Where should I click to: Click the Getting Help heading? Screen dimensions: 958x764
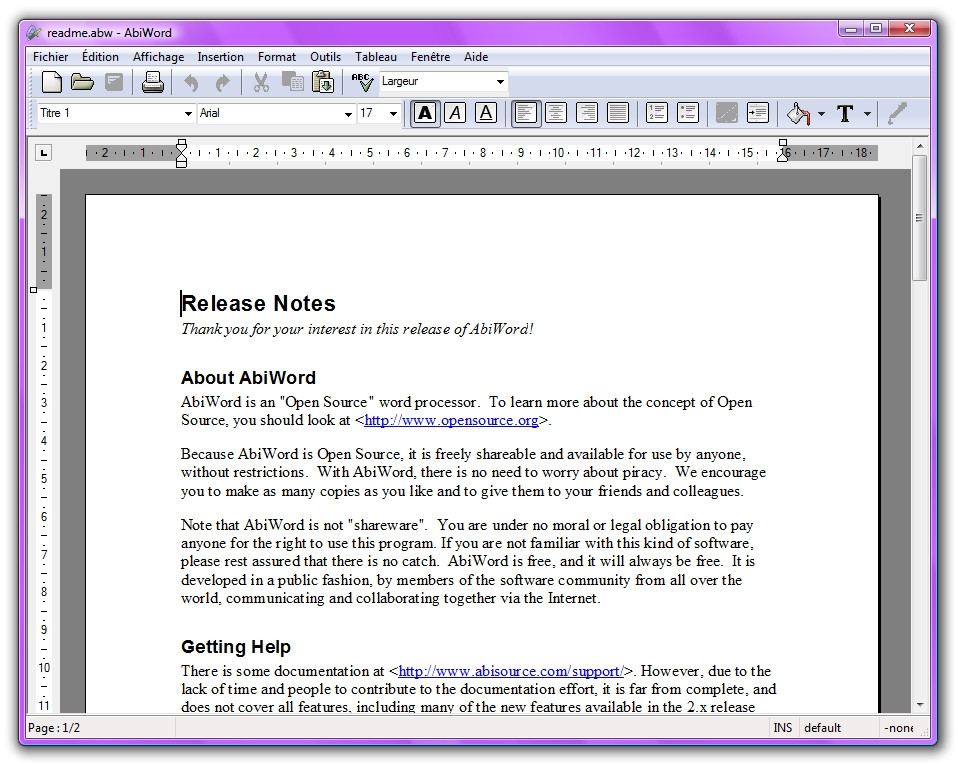[x=236, y=647]
